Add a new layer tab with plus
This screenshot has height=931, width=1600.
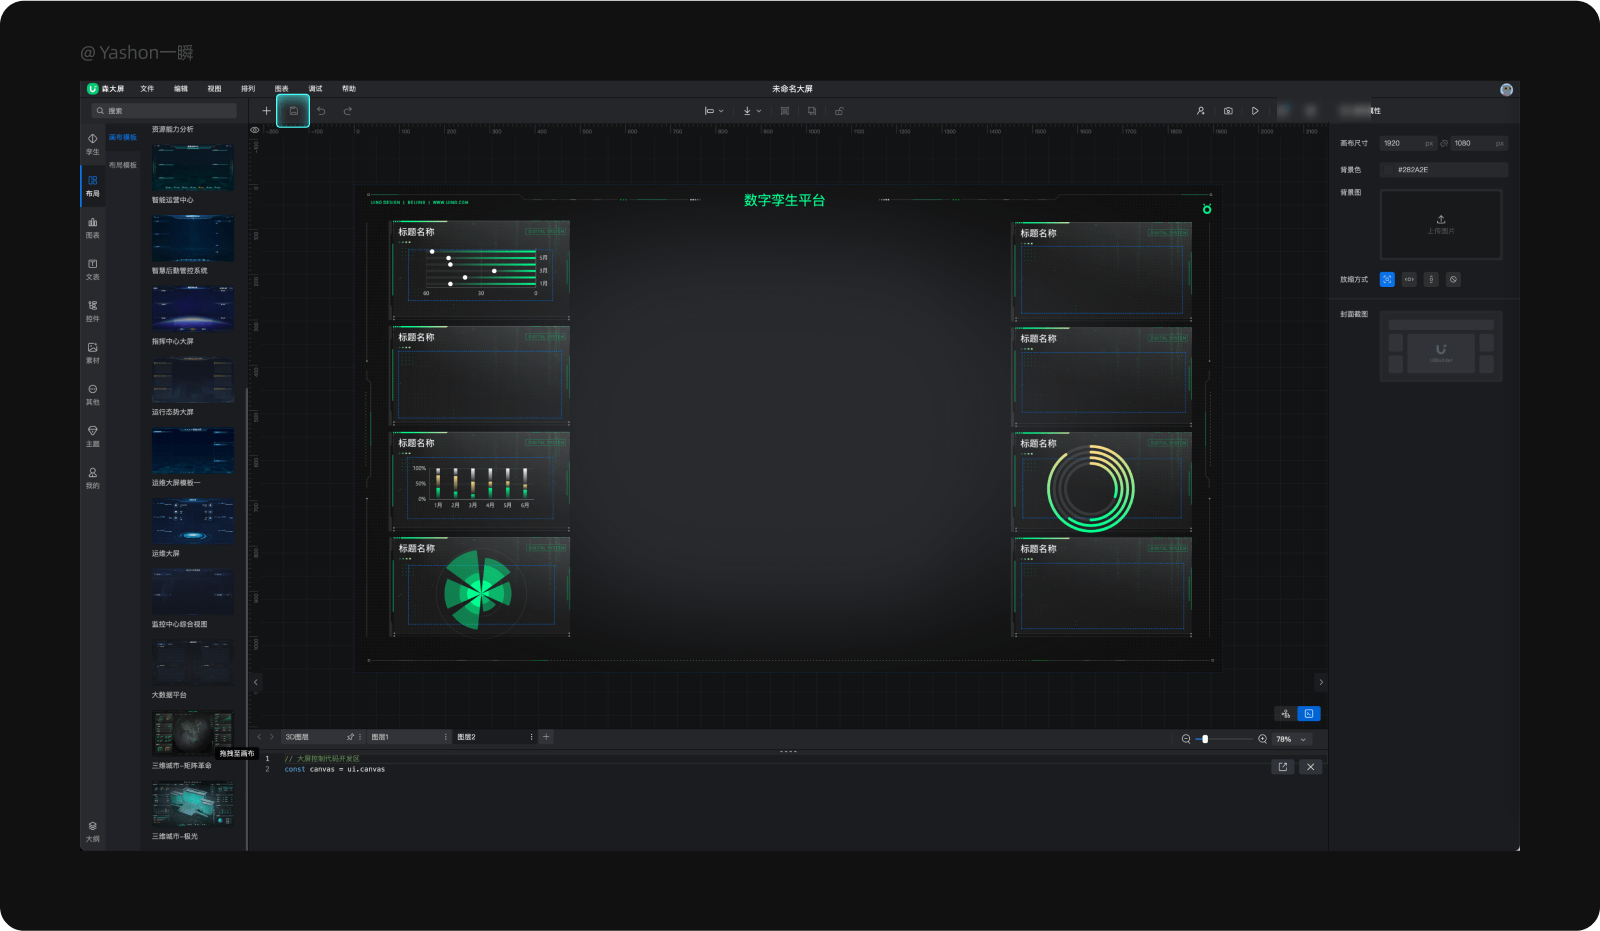[x=546, y=737]
